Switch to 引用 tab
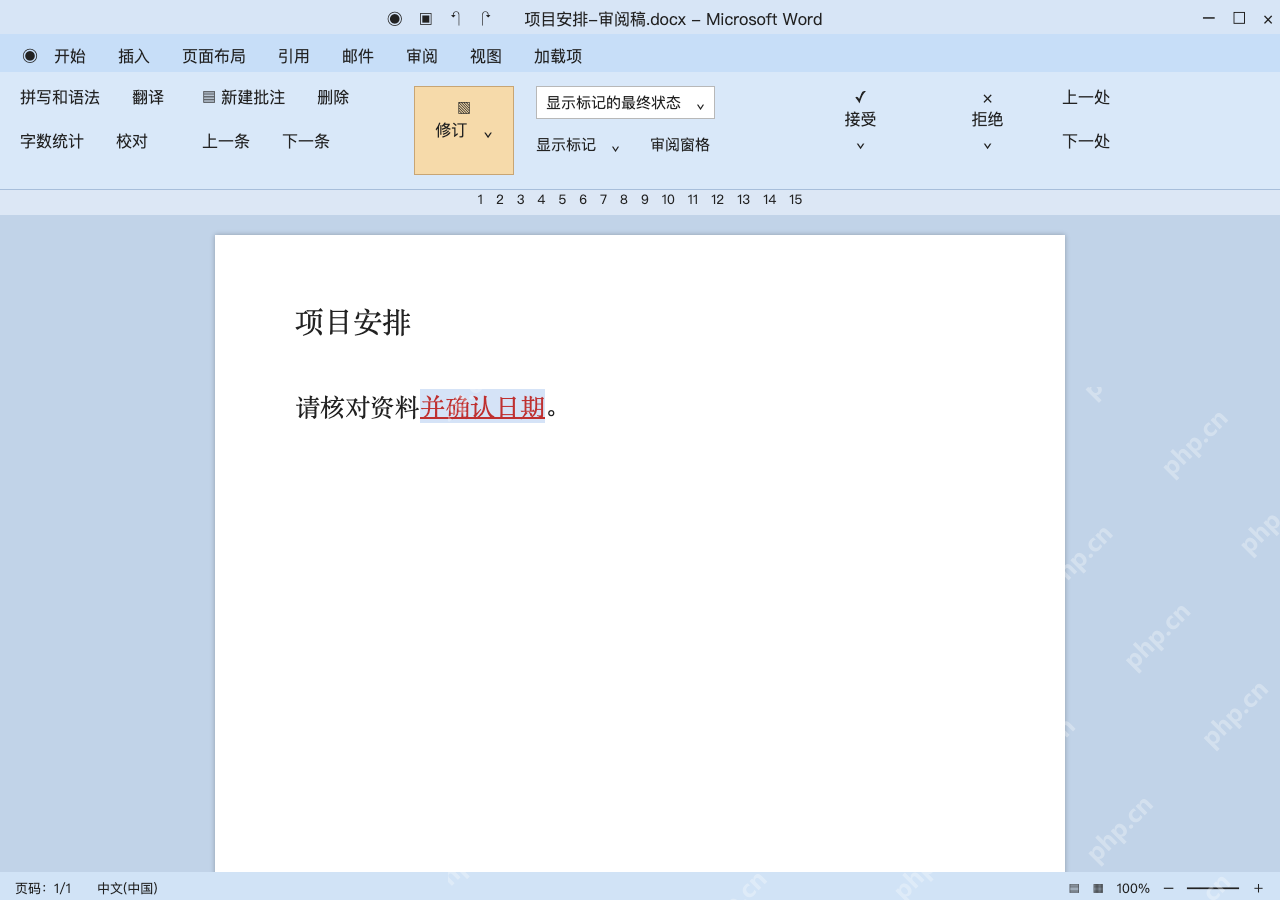The height and width of the screenshot is (900, 1280). point(294,56)
